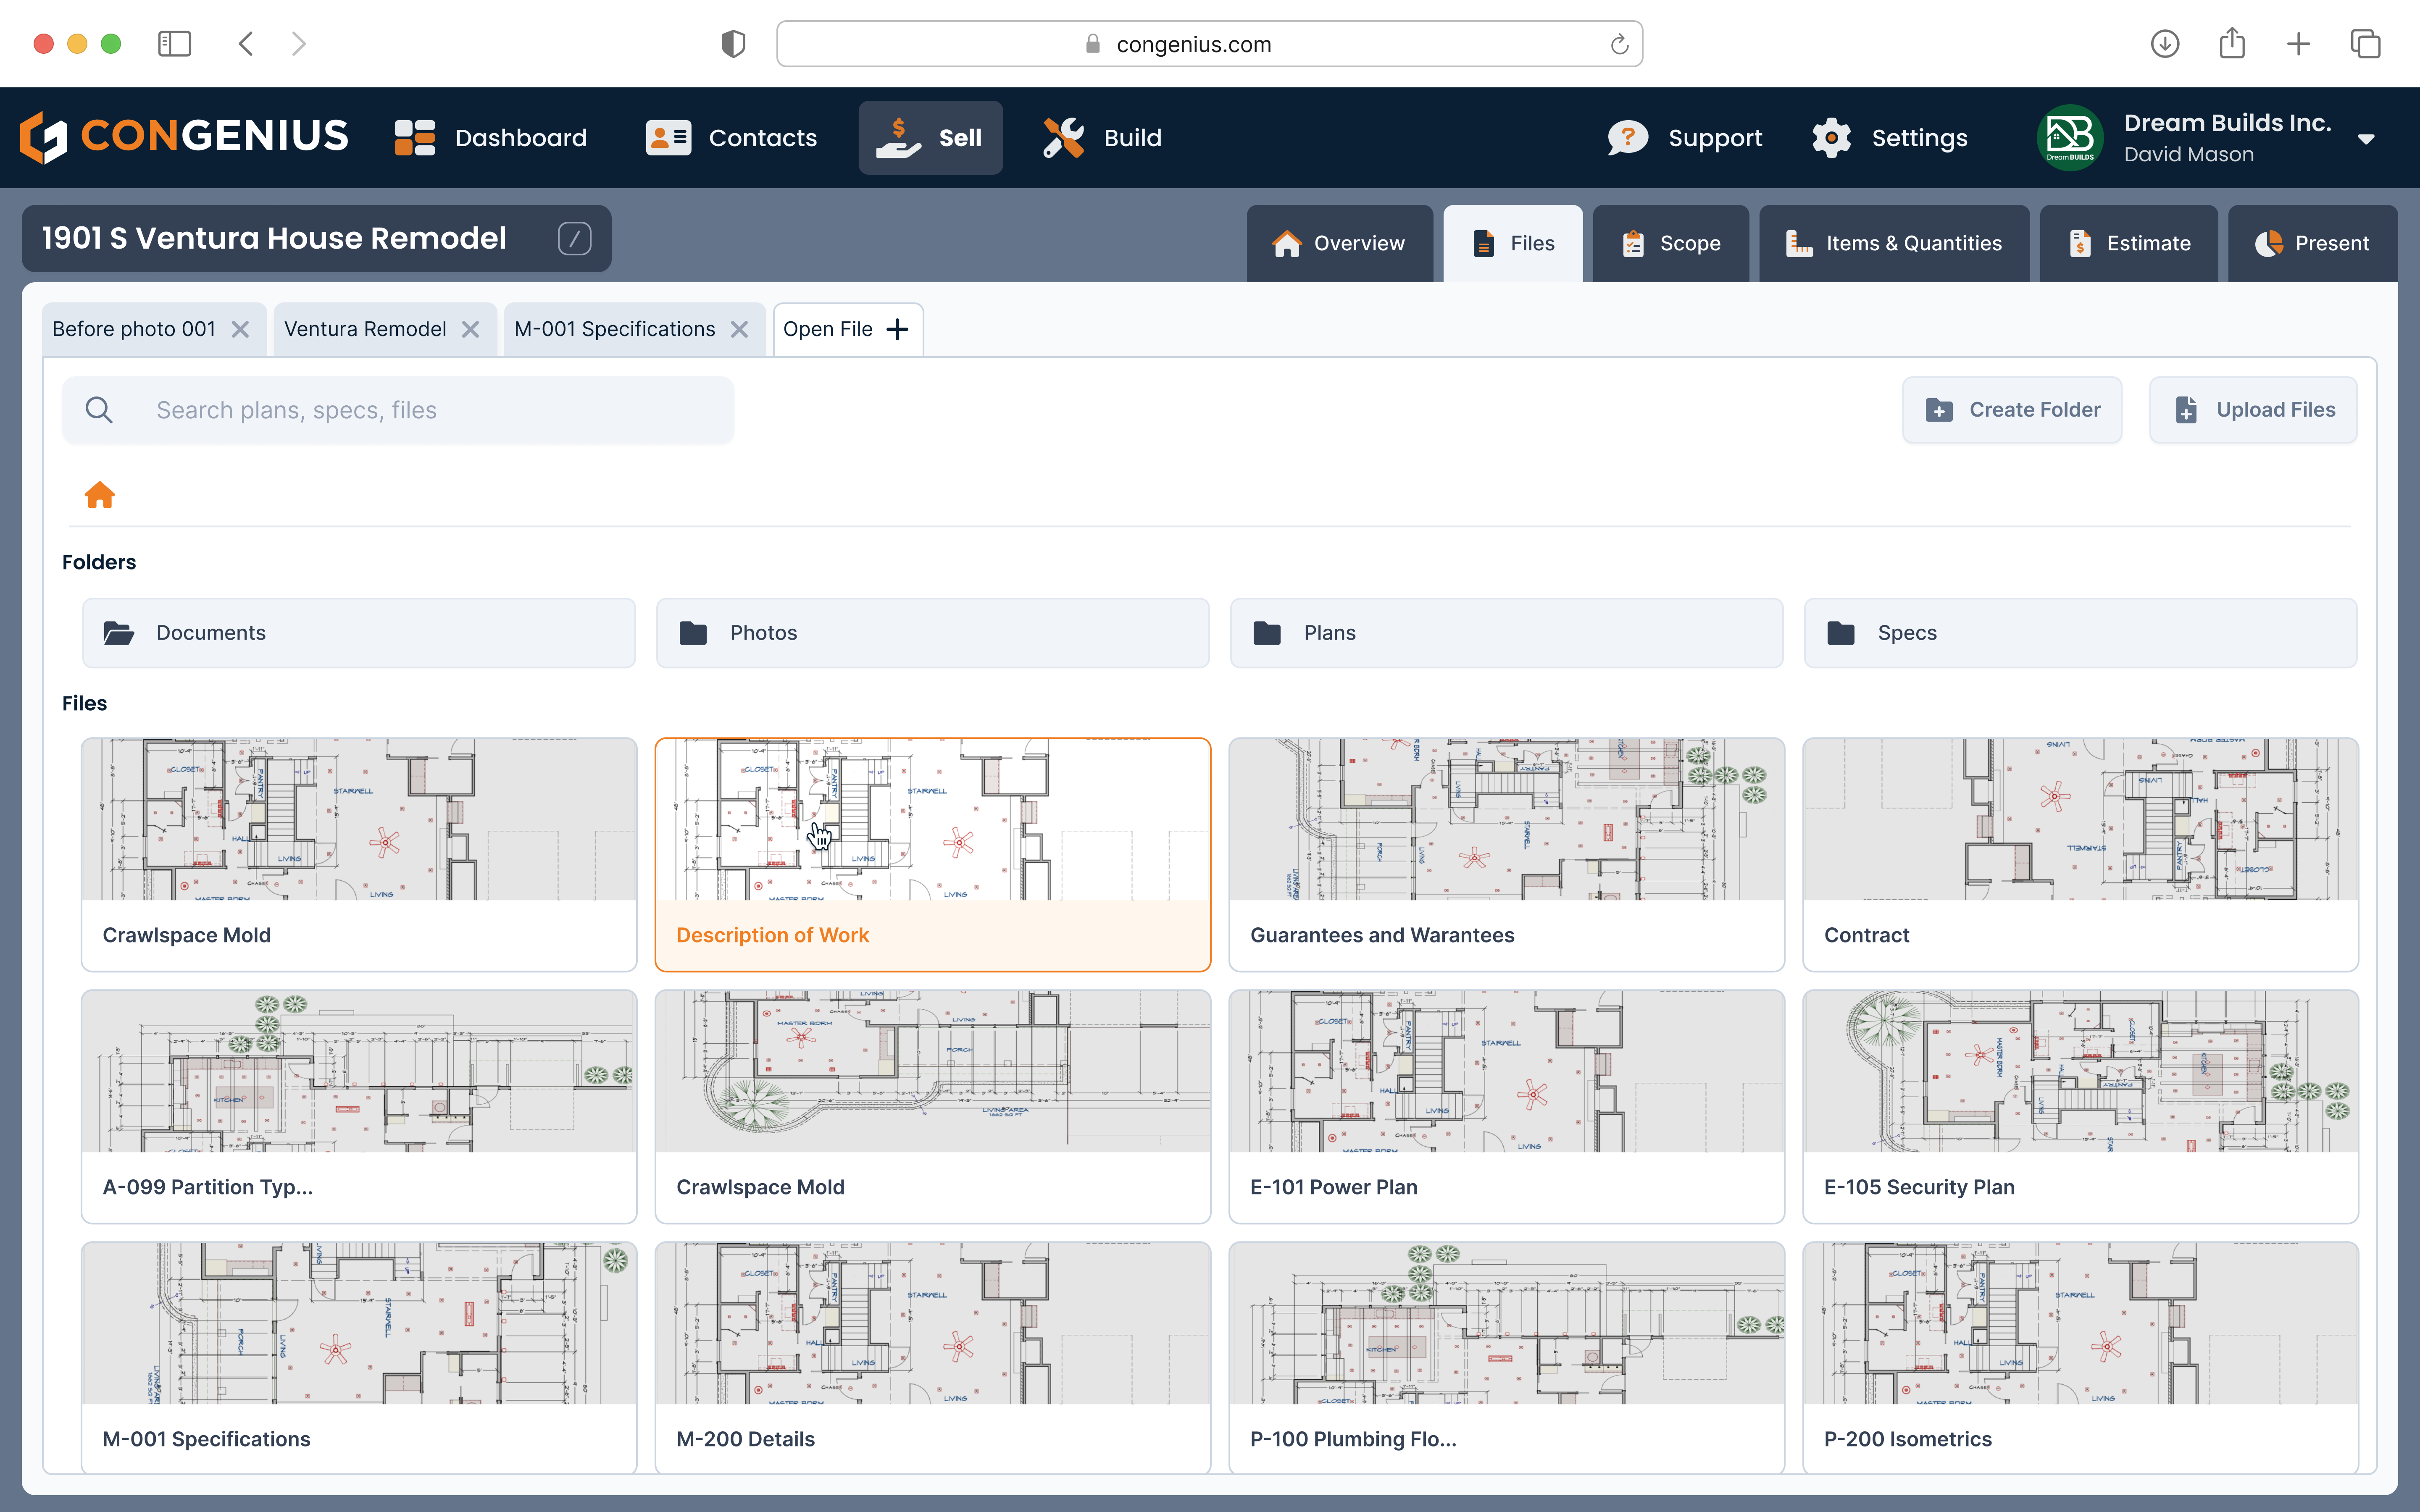This screenshot has height=1512, width=2420.
Task: Edit the project name with pencil icon
Action: pyautogui.click(x=574, y=238)
